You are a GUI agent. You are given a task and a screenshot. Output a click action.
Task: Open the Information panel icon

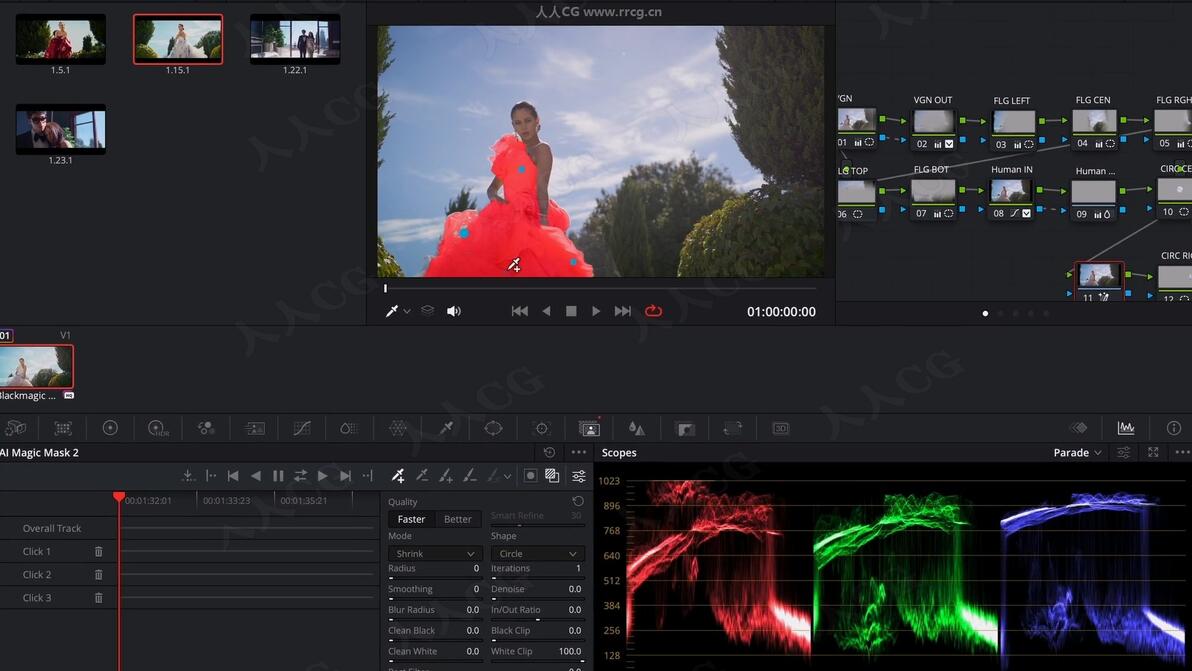point(1174,429)
